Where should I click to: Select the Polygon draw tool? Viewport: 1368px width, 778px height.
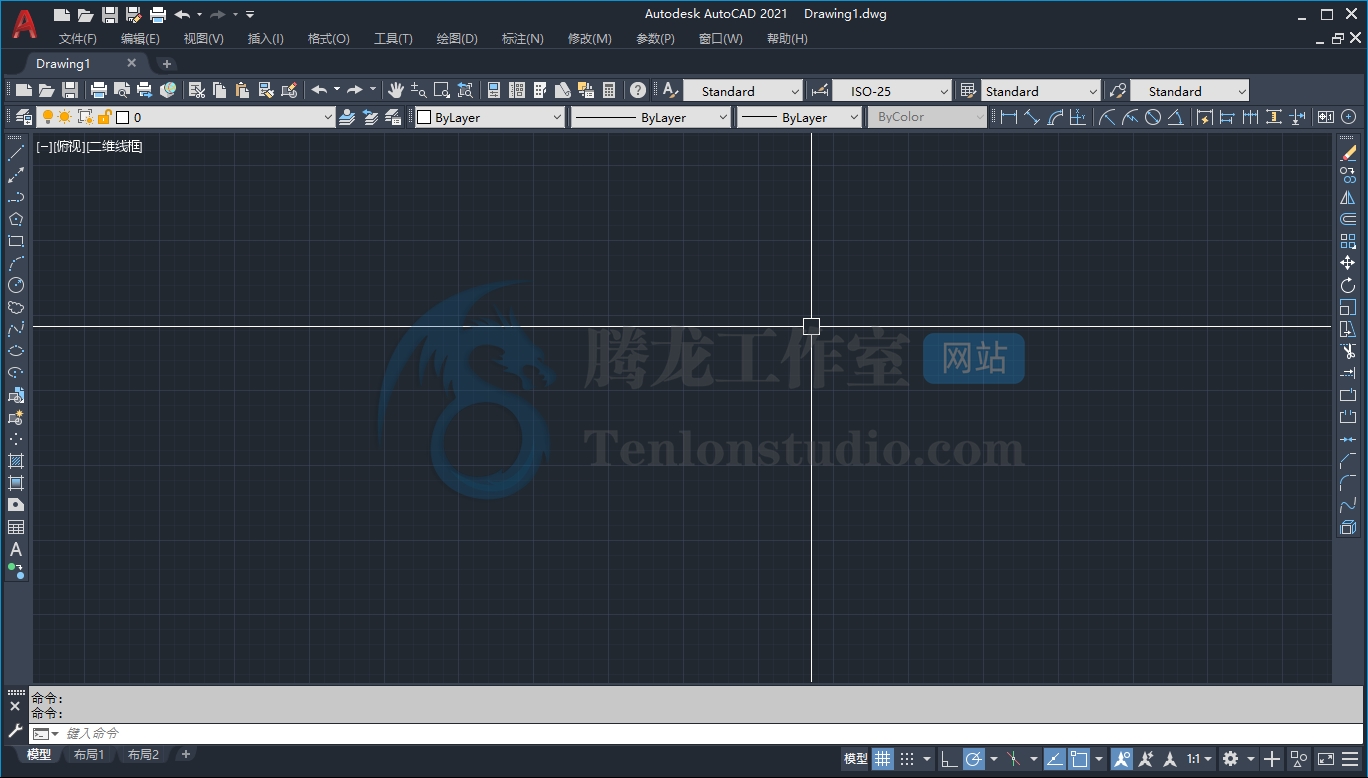(x=16, y=219)
